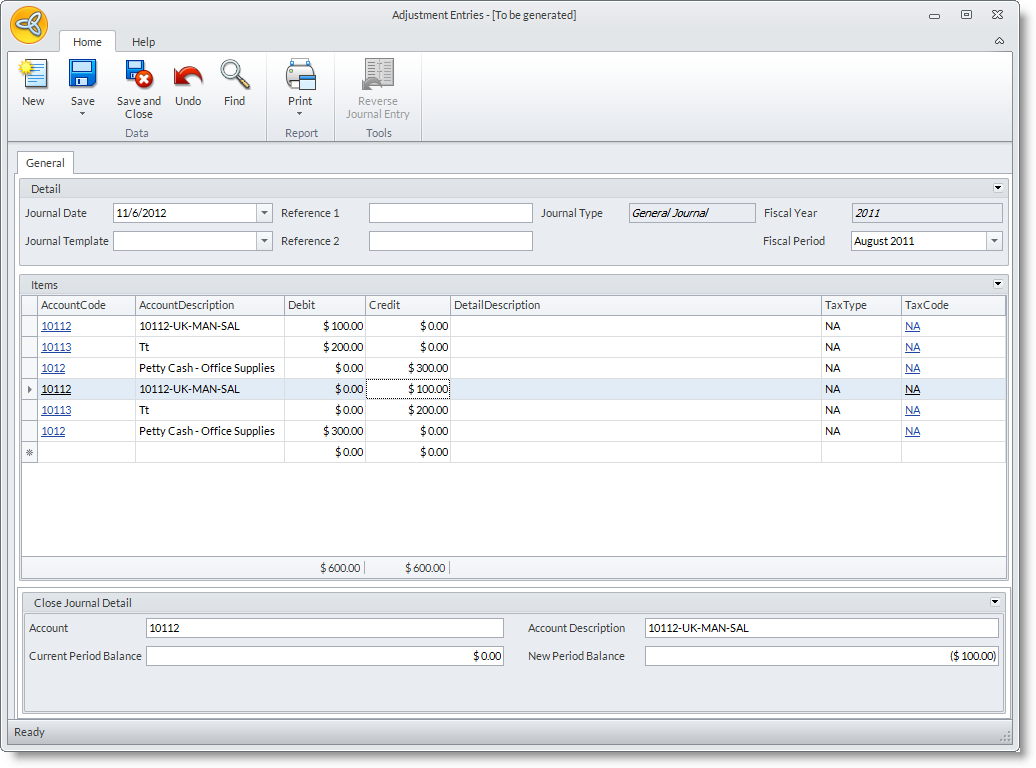Screen dimensions: 1036x768
Task: Click NA tax code link in first row
Action: click(912, 326)
